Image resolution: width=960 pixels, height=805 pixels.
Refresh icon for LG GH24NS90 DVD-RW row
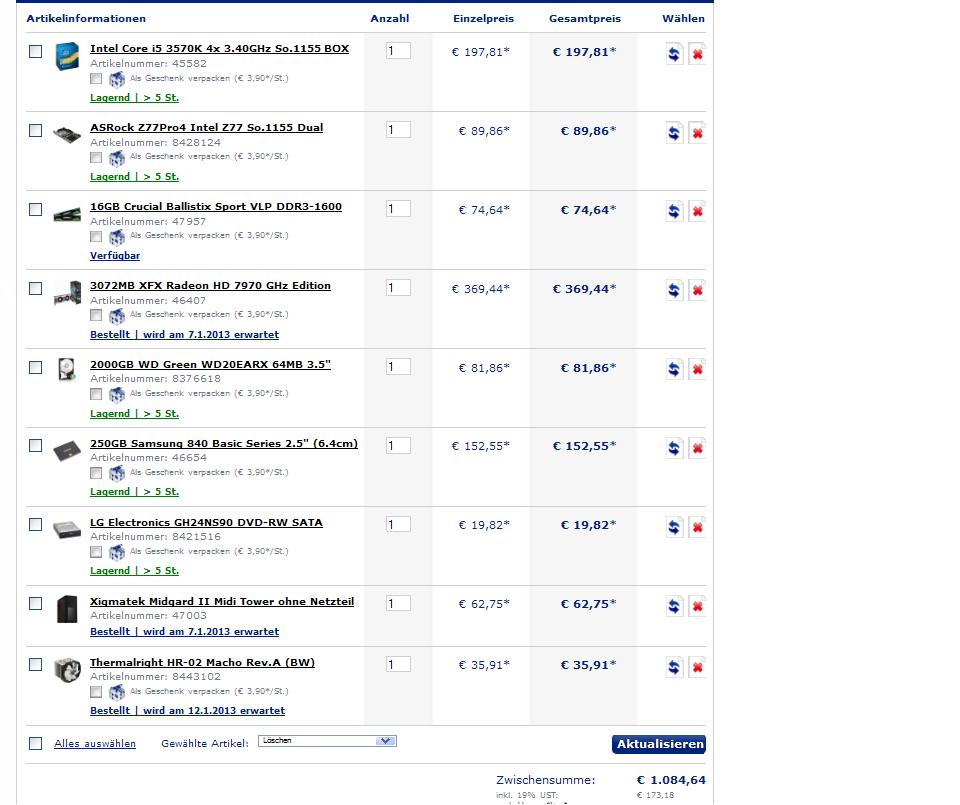pyautogui.click(x=674, y=527)
